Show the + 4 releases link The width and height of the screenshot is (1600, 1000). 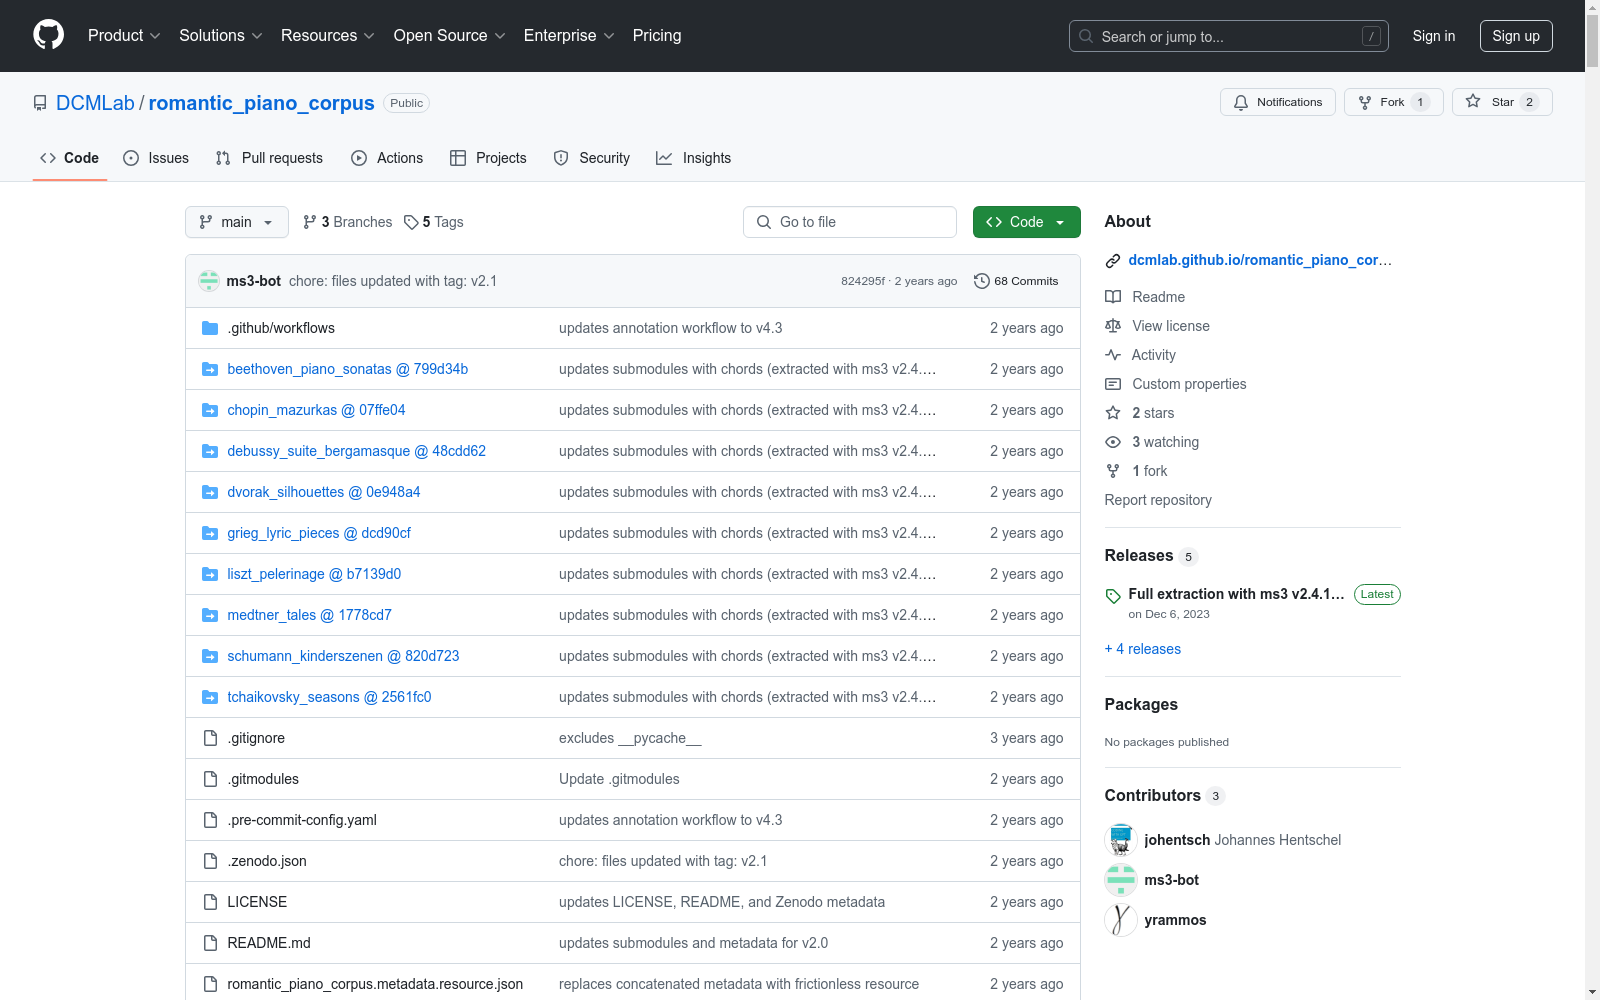(x=1143, y=649)
